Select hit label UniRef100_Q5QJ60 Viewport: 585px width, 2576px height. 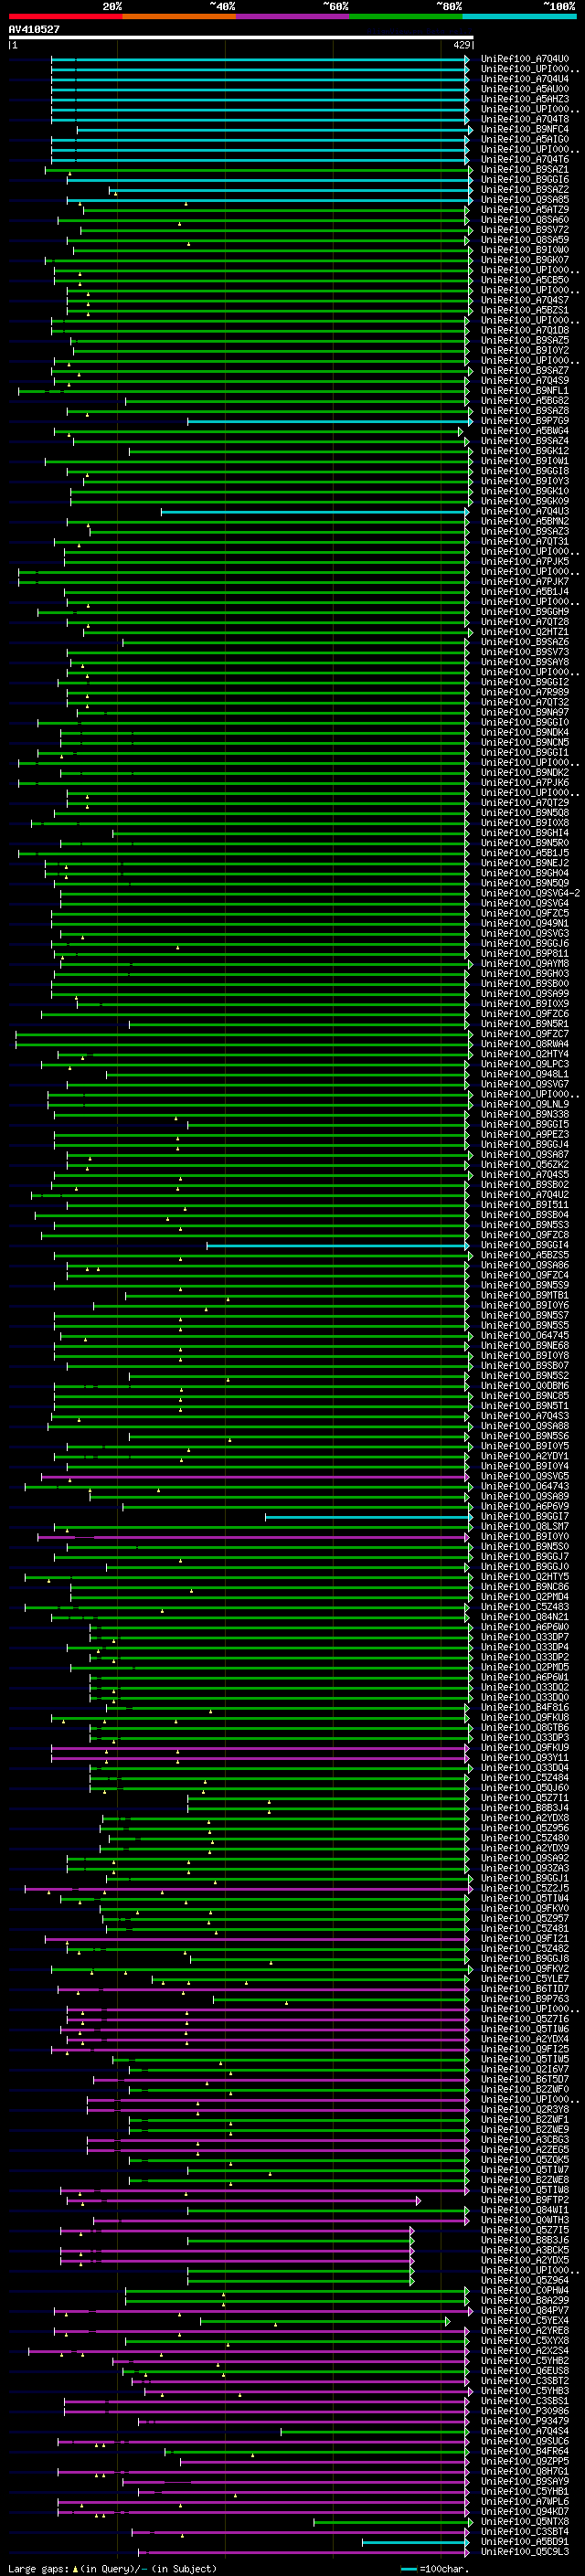click(525, 1788)
